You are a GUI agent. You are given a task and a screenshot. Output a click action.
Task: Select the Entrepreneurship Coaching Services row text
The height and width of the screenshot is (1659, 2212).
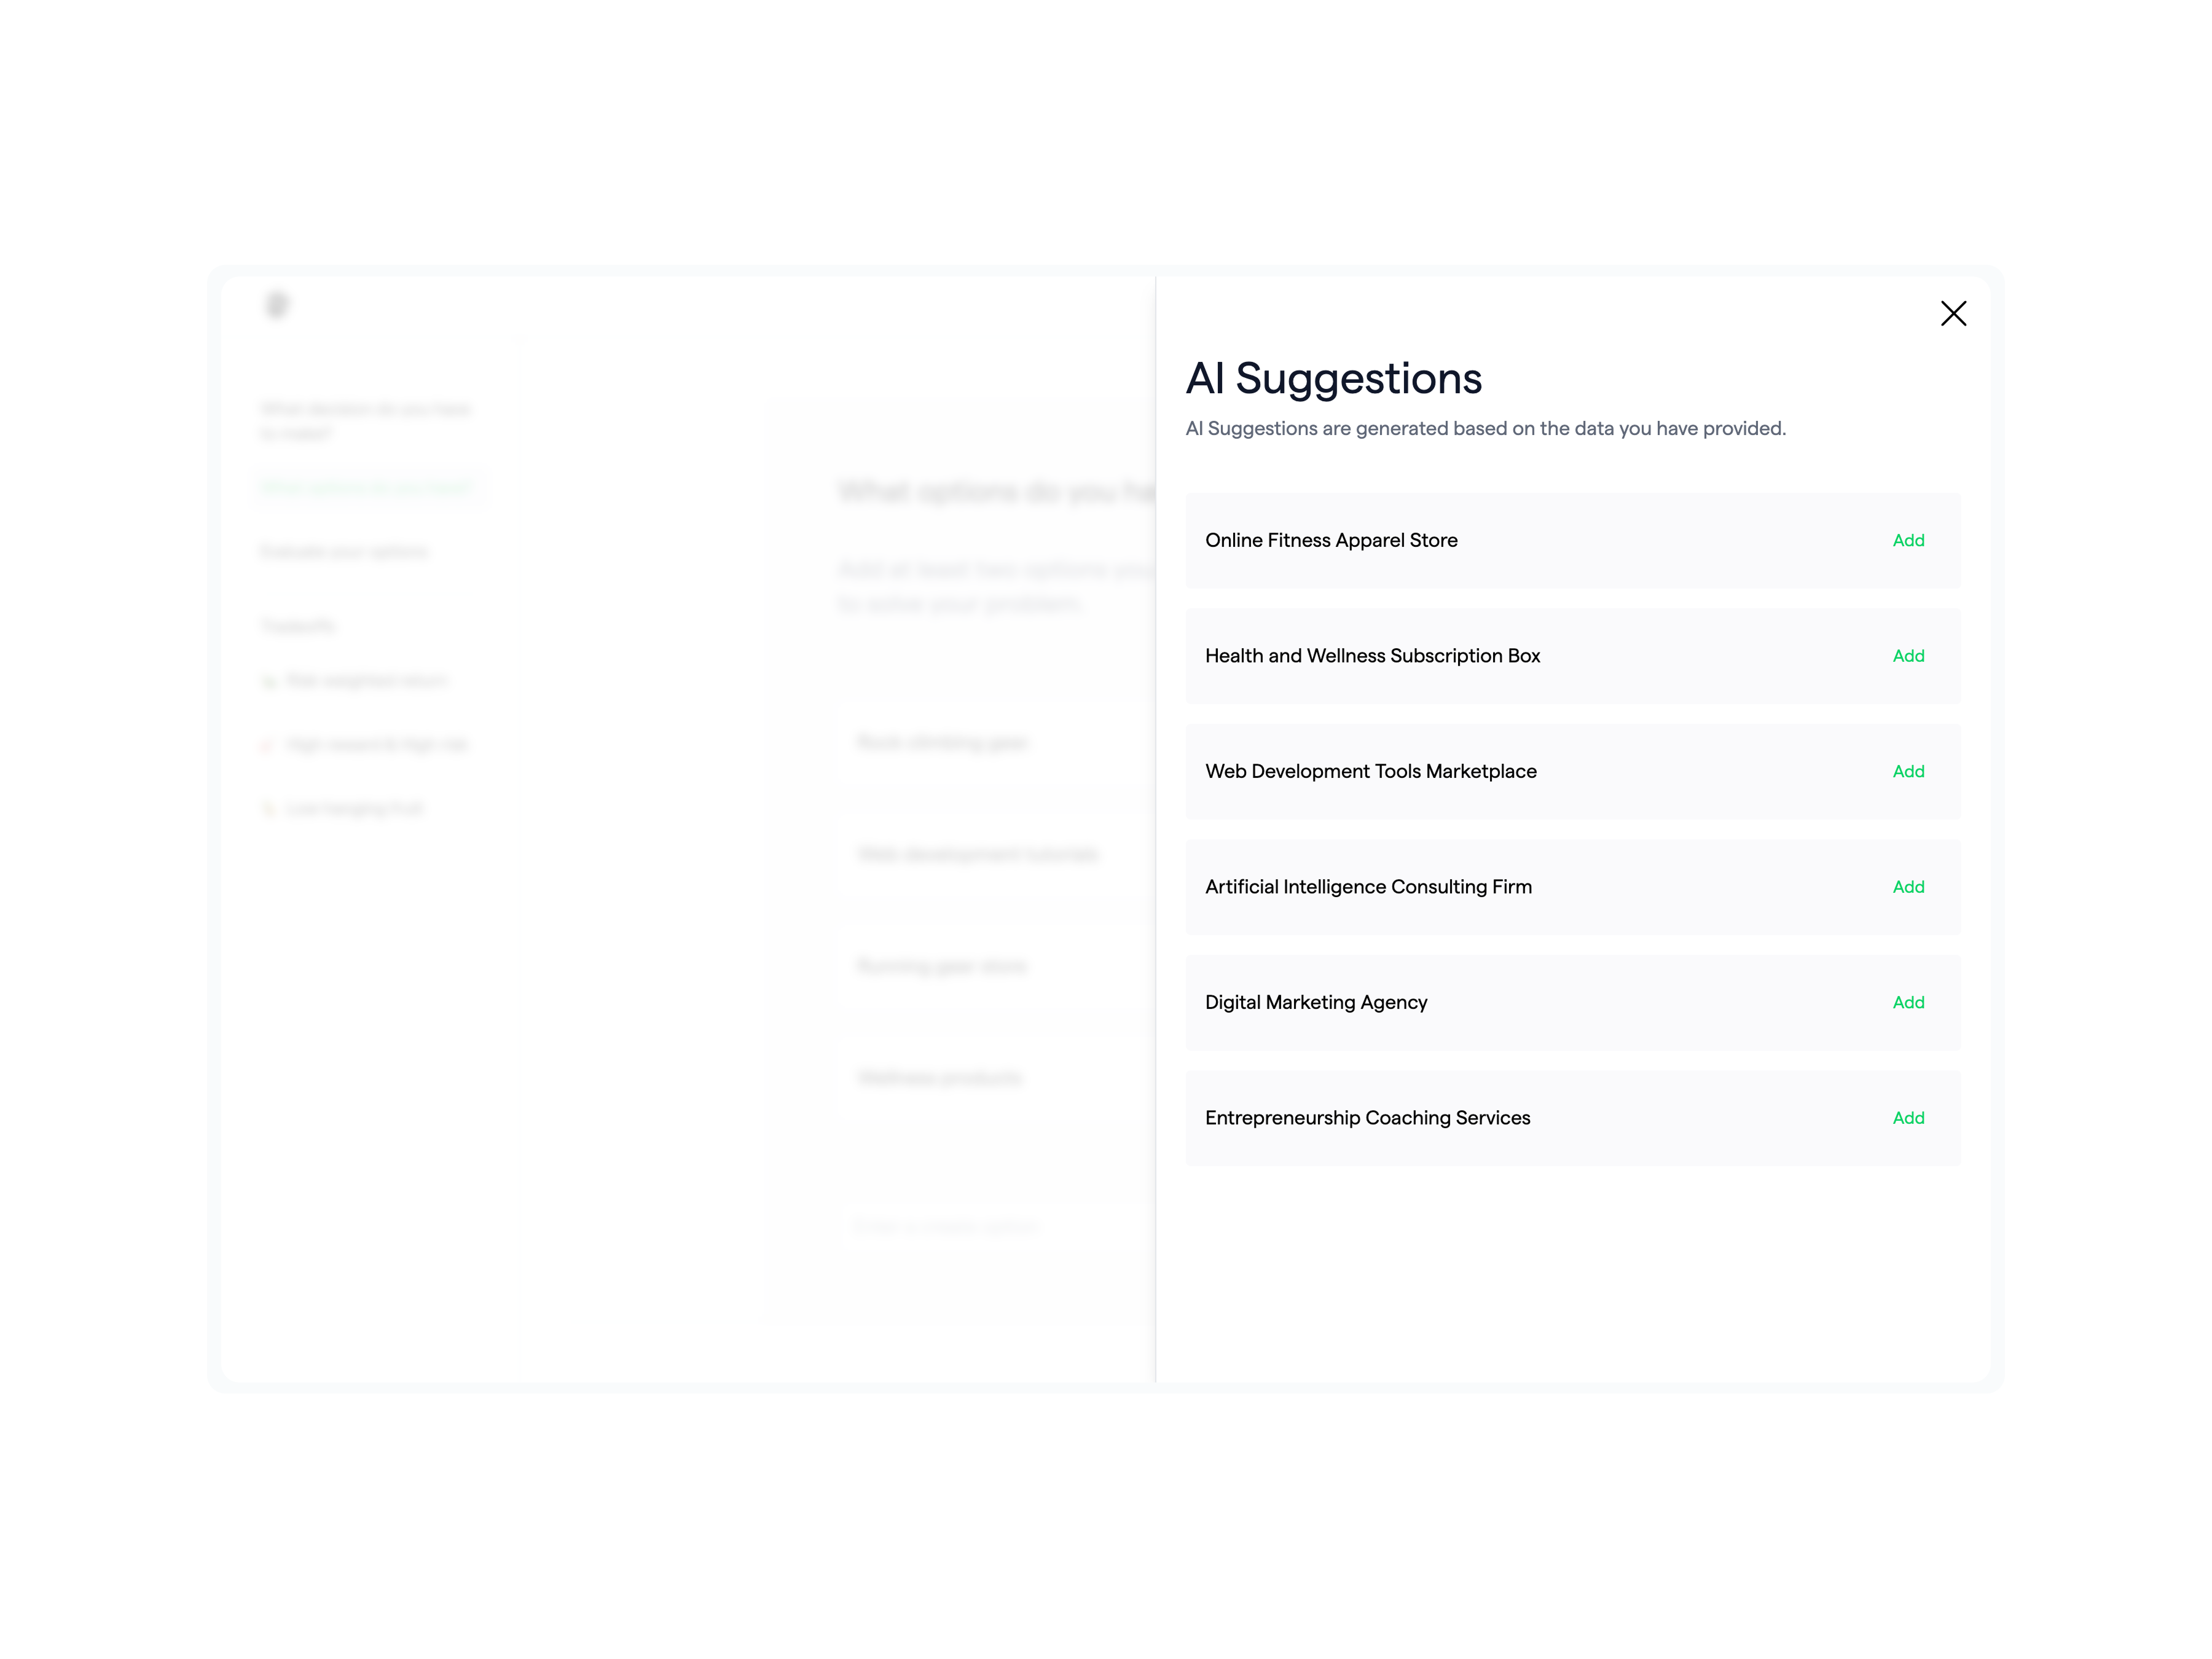tap(1367, 1118)
